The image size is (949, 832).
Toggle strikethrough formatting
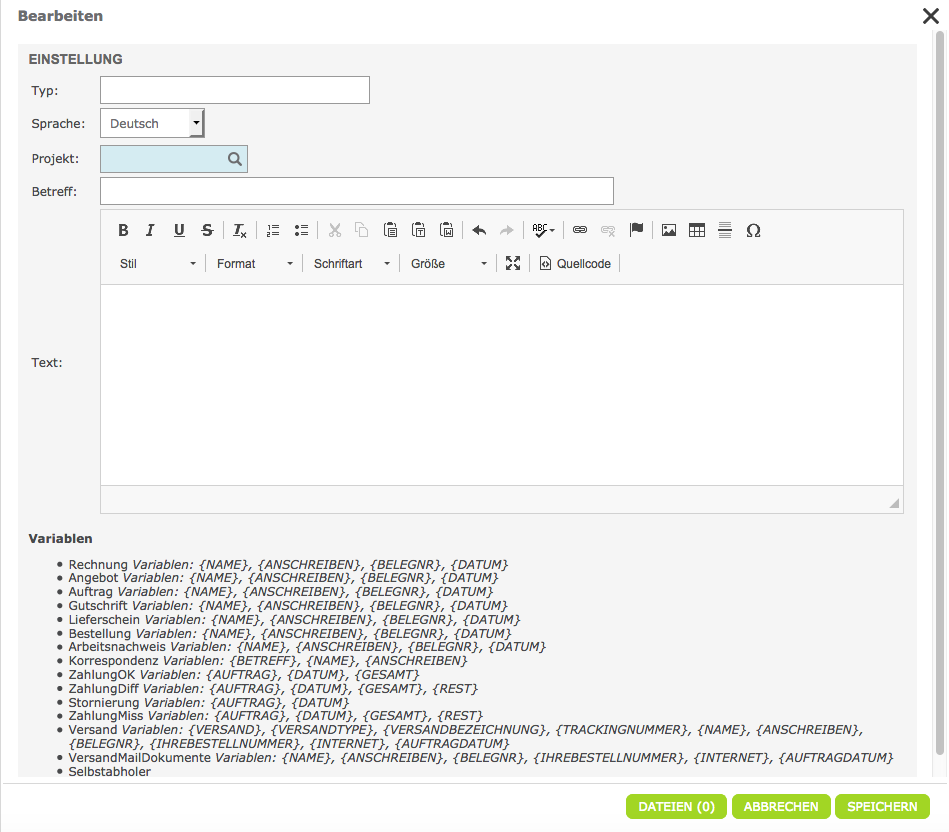(x=207, y=230)
